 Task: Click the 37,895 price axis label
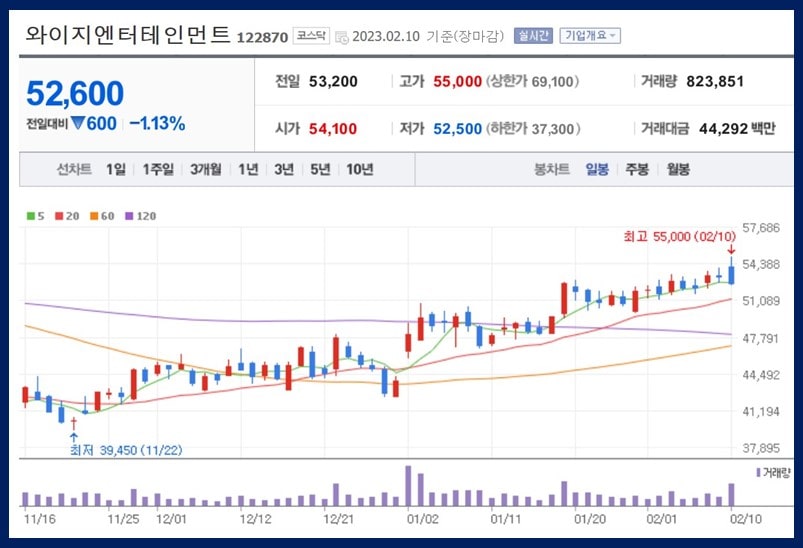tap(761, 448)
